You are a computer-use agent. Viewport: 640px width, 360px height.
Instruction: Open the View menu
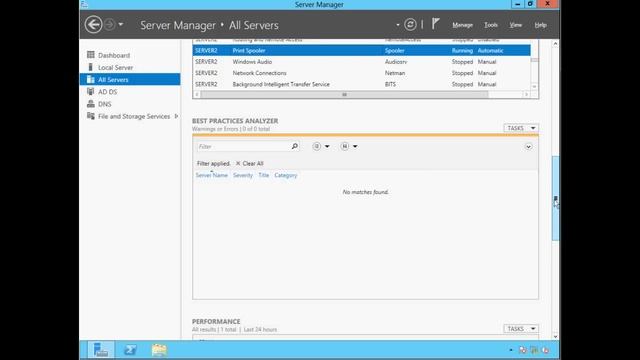516,25
